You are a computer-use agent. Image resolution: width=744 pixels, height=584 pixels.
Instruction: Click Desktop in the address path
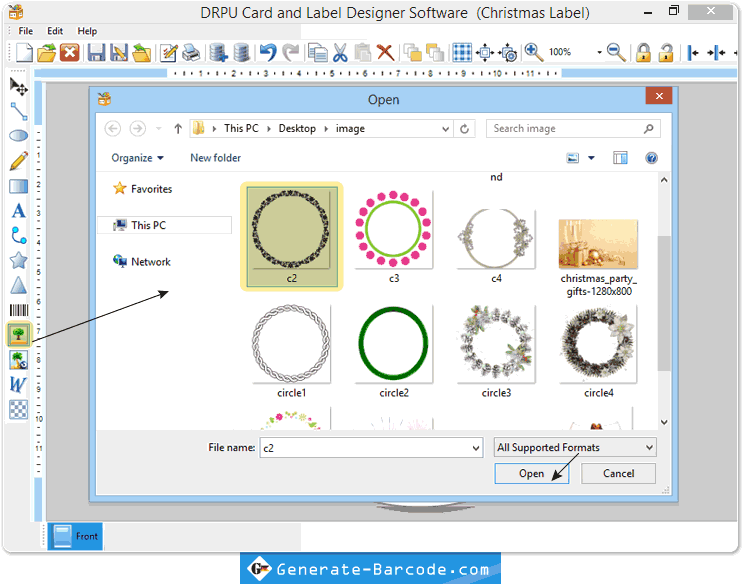(297, 129)
